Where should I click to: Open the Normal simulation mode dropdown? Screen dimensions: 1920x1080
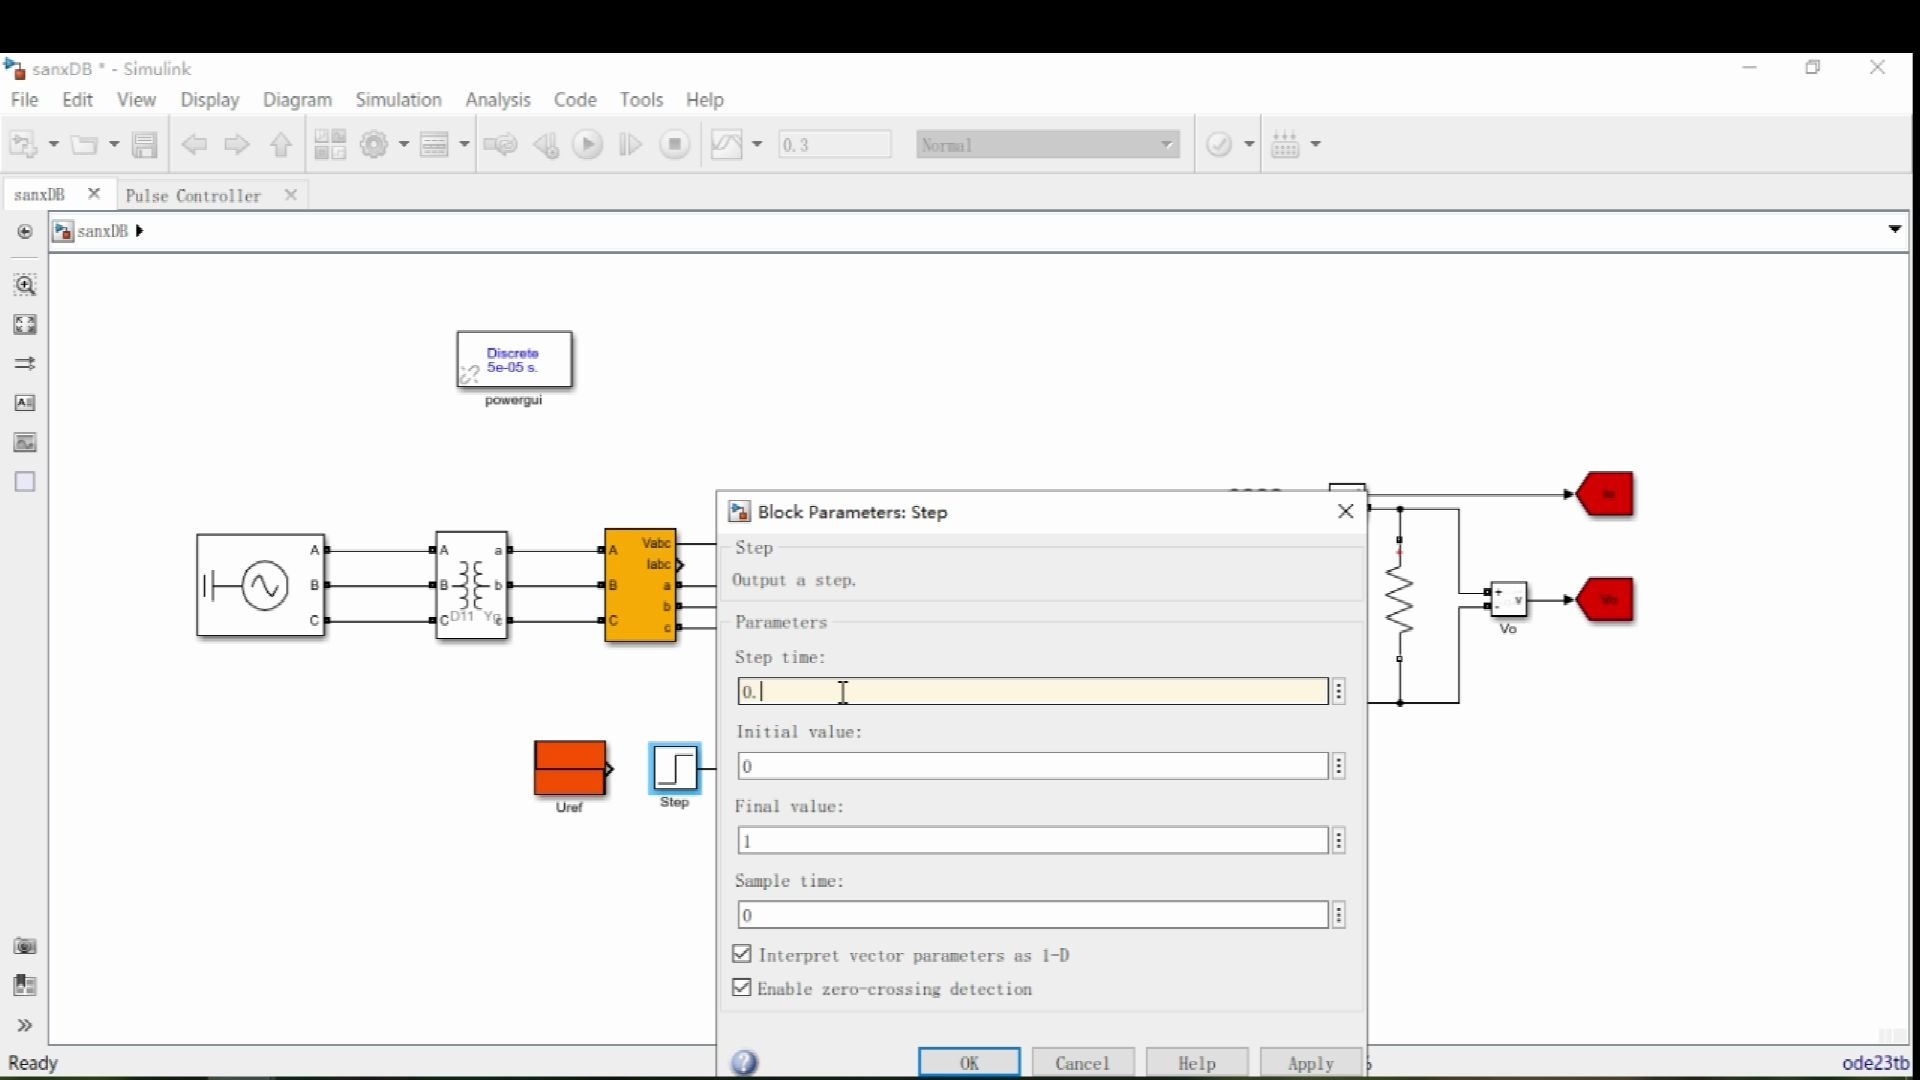pos(1047,145)
